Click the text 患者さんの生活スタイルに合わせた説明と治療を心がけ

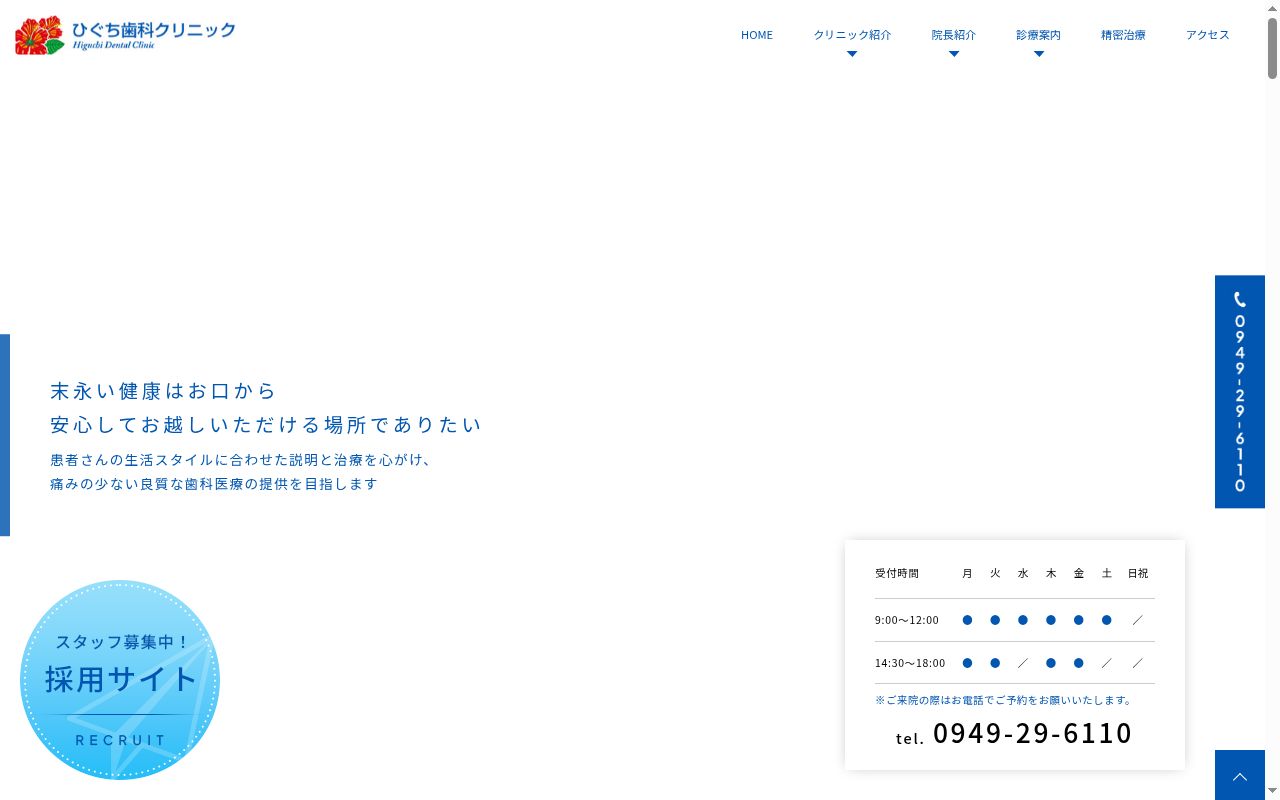coord(241,460)
